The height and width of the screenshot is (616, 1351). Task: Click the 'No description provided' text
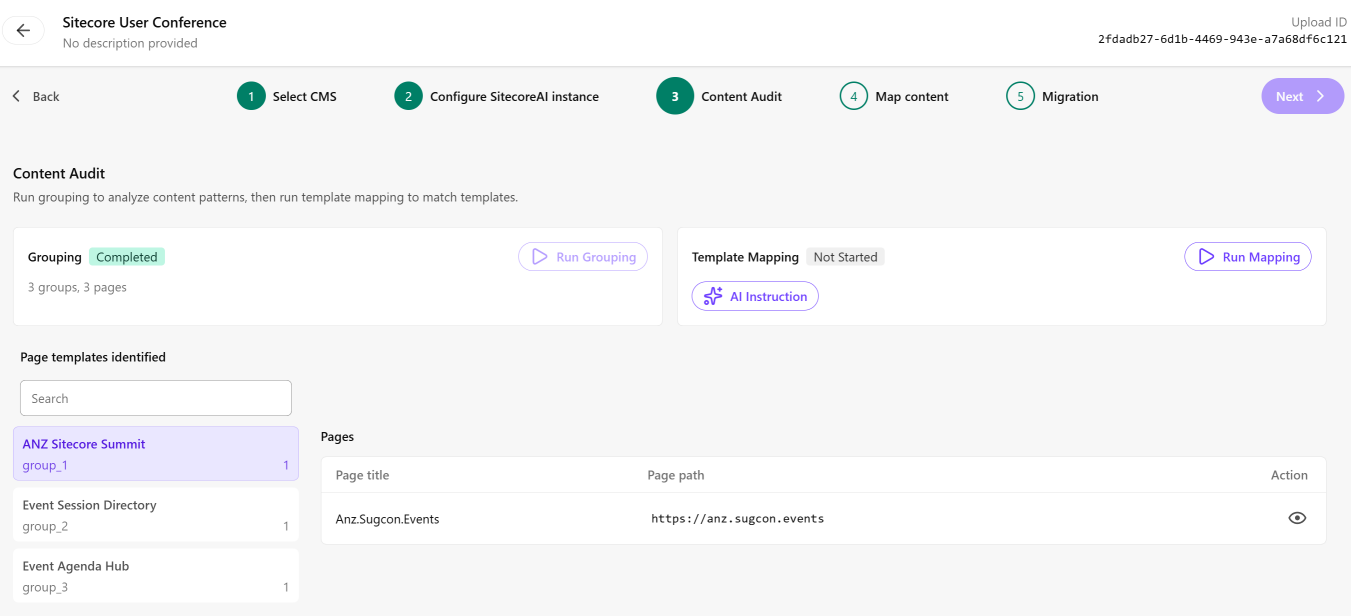click(130, 43)
